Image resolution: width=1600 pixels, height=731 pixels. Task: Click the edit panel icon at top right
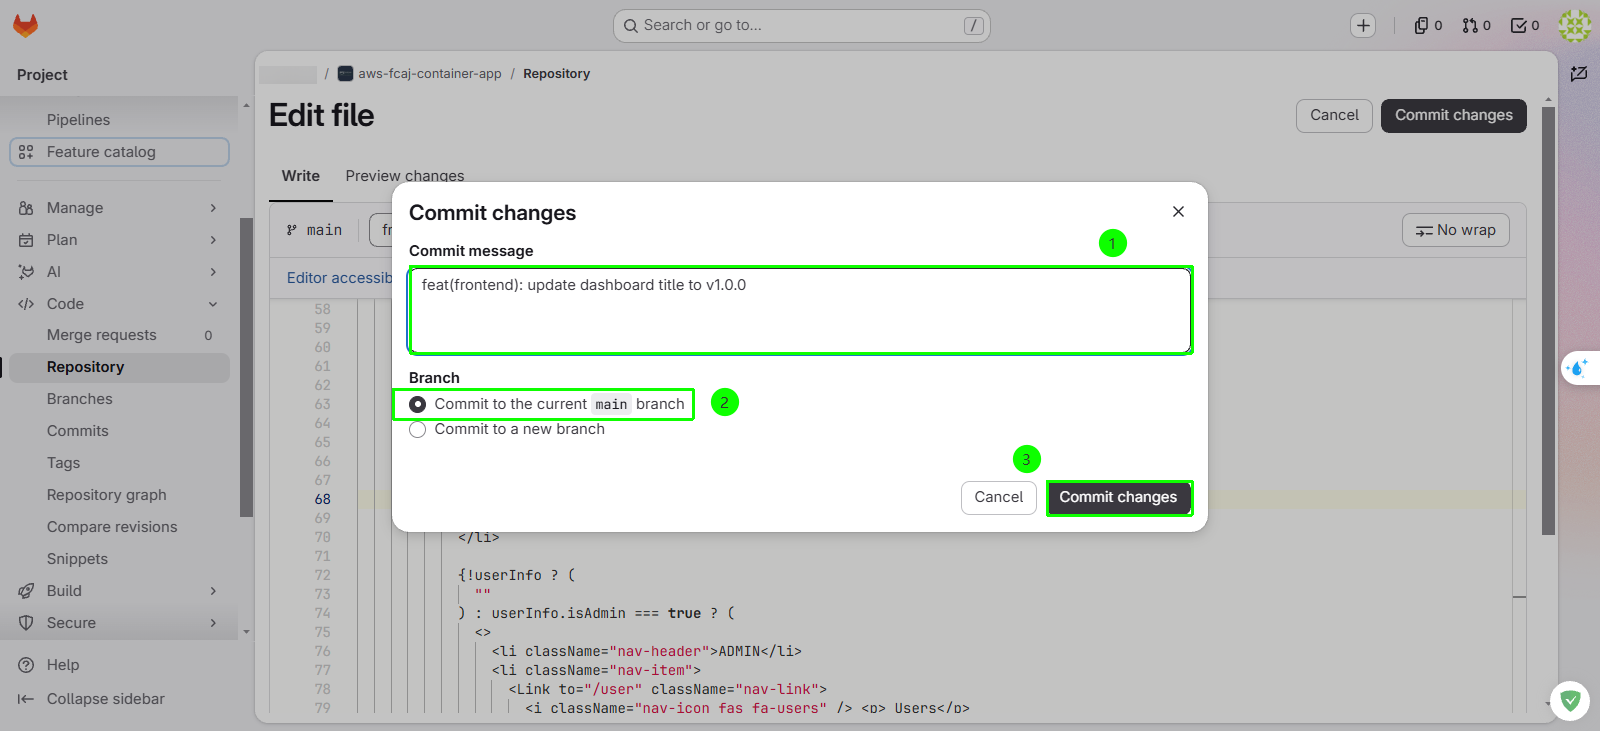tap(1579, 74)
